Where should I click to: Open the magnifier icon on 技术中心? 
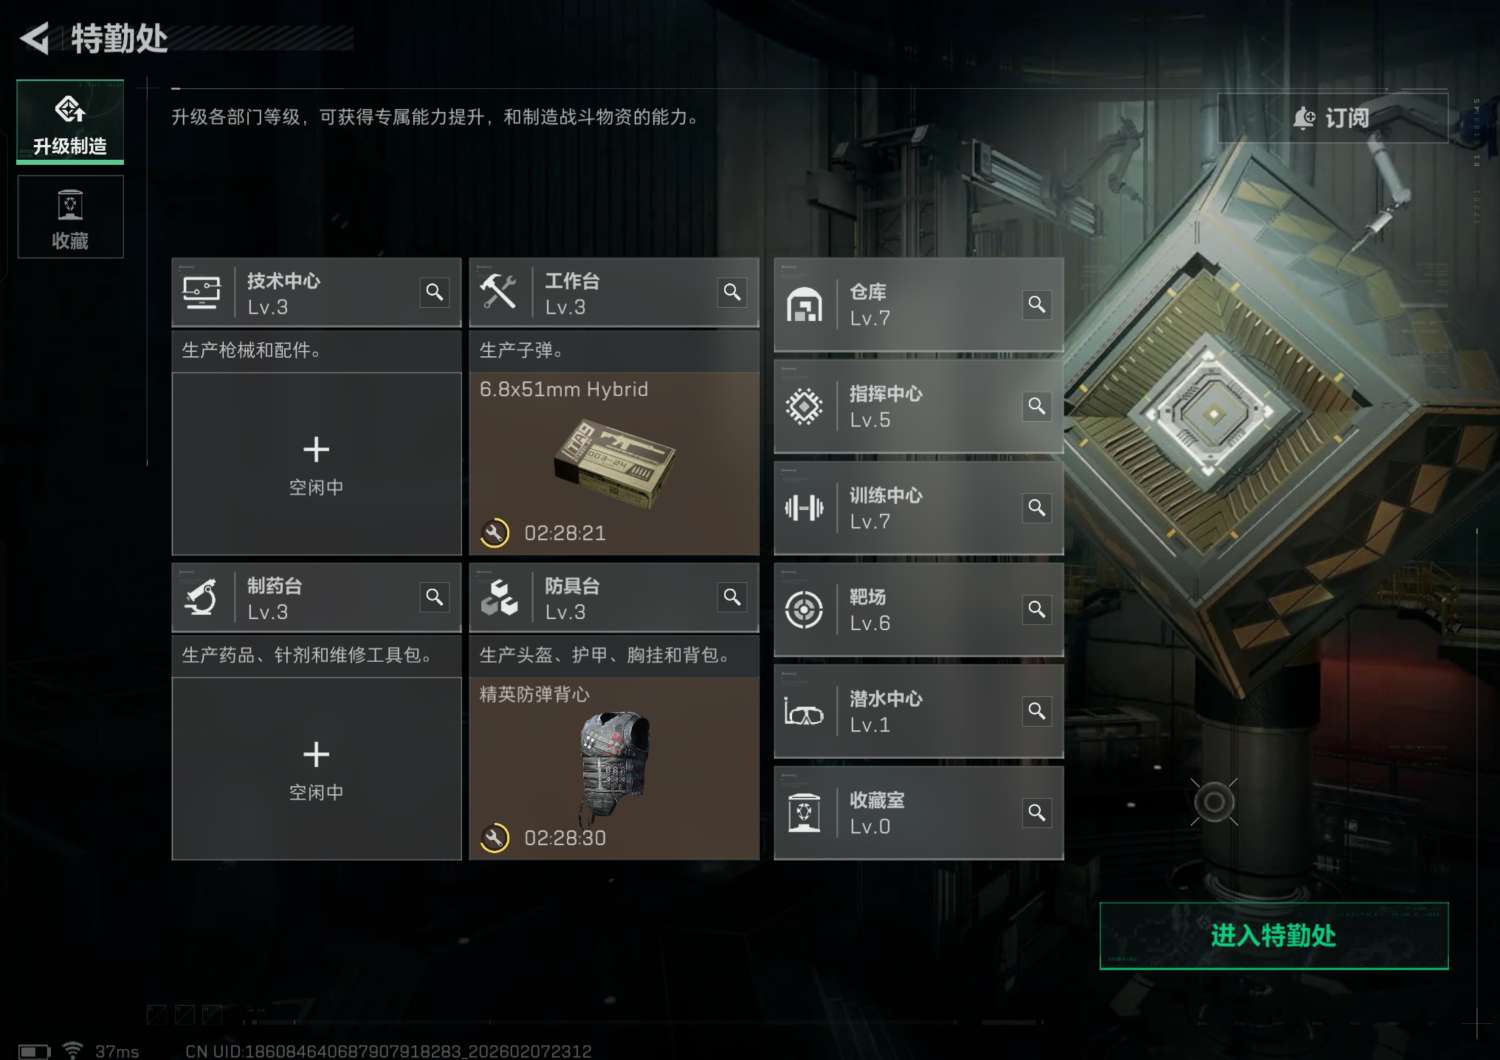(434, 292)
